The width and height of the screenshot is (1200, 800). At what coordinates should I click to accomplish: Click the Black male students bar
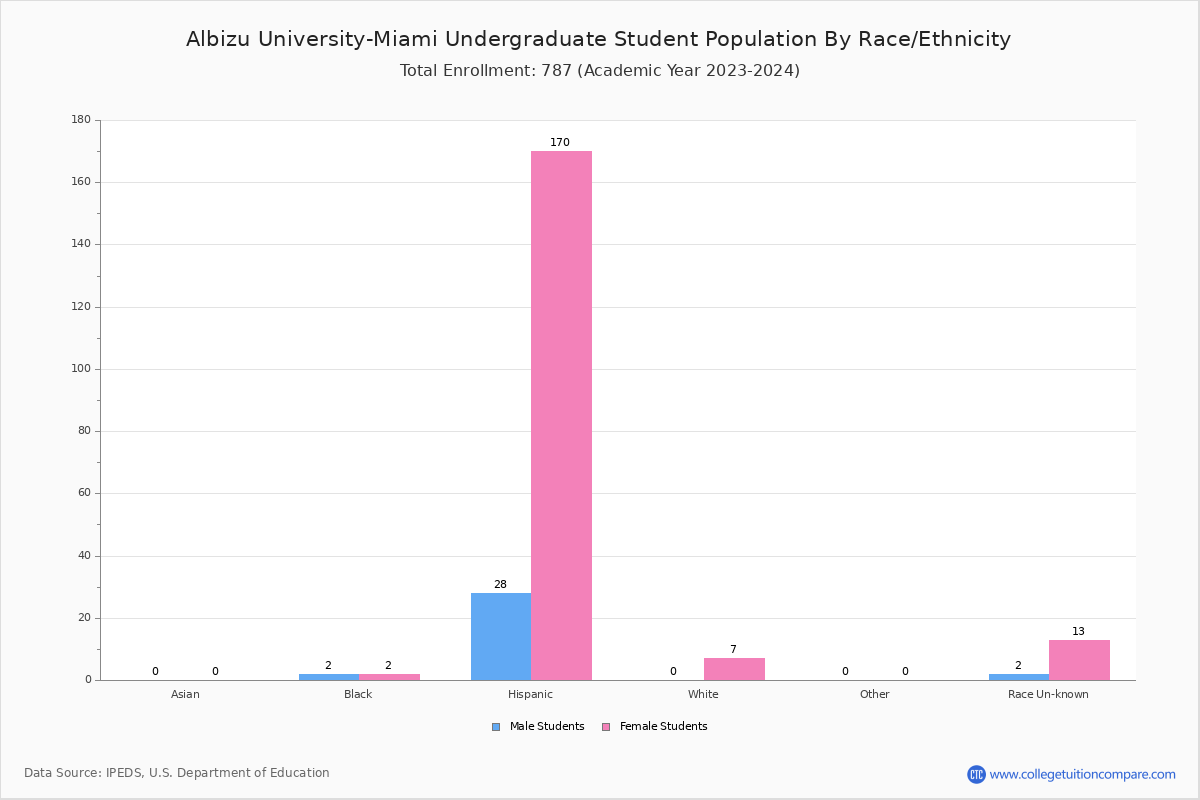click(x=329, y=677)
